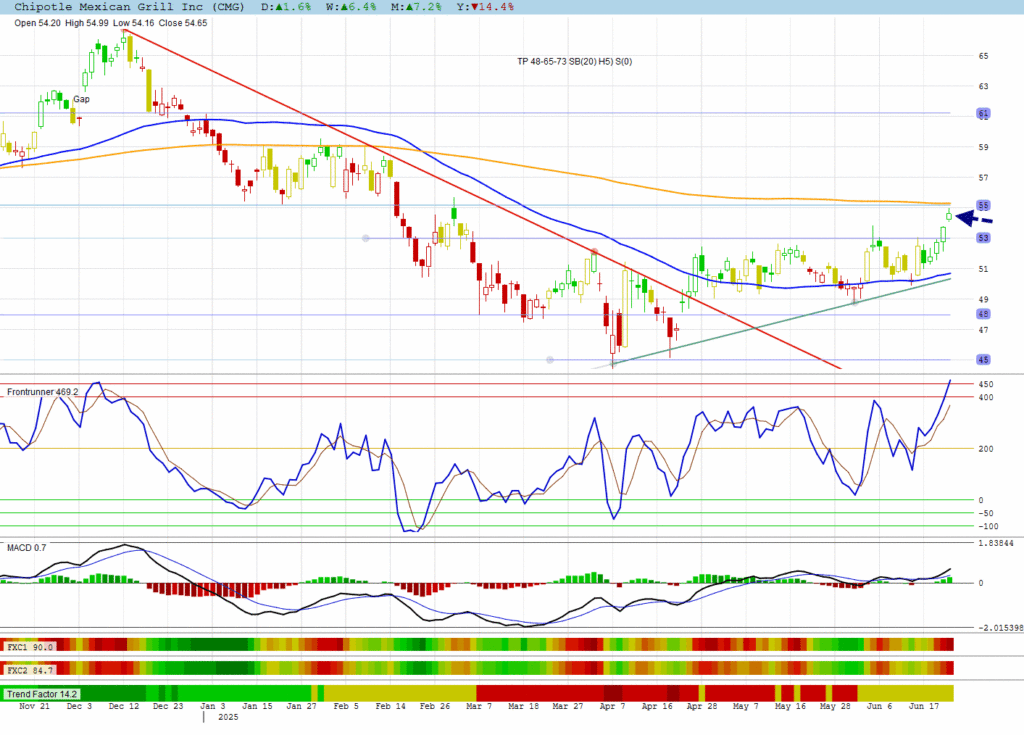Click the 49 price axis label
This screenshot has height=735, width=1024.
point(984,299)
